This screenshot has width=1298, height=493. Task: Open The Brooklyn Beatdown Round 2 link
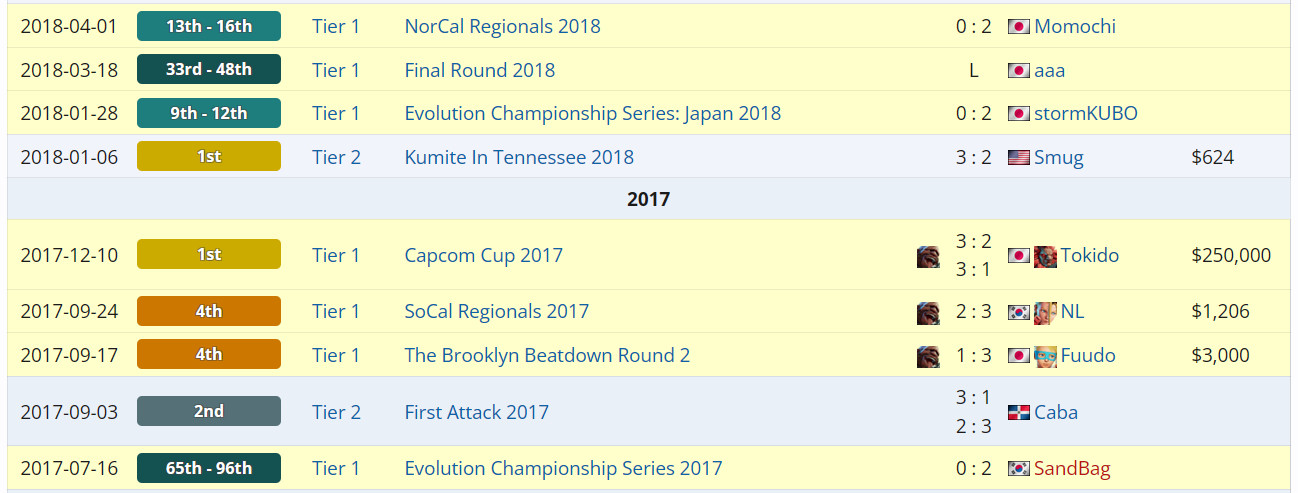point(547,355)
